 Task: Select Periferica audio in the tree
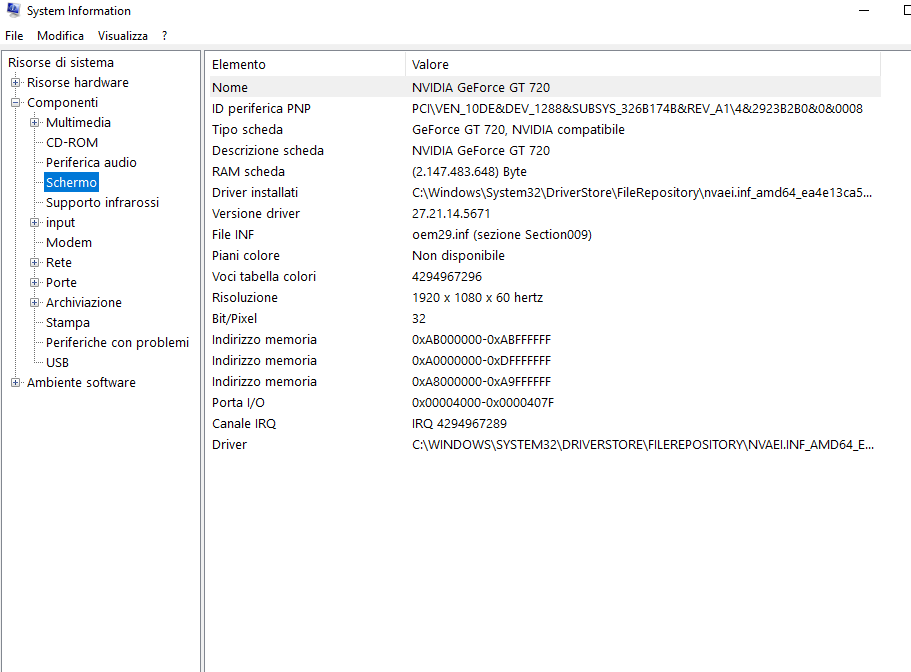[x=91, y=163]
